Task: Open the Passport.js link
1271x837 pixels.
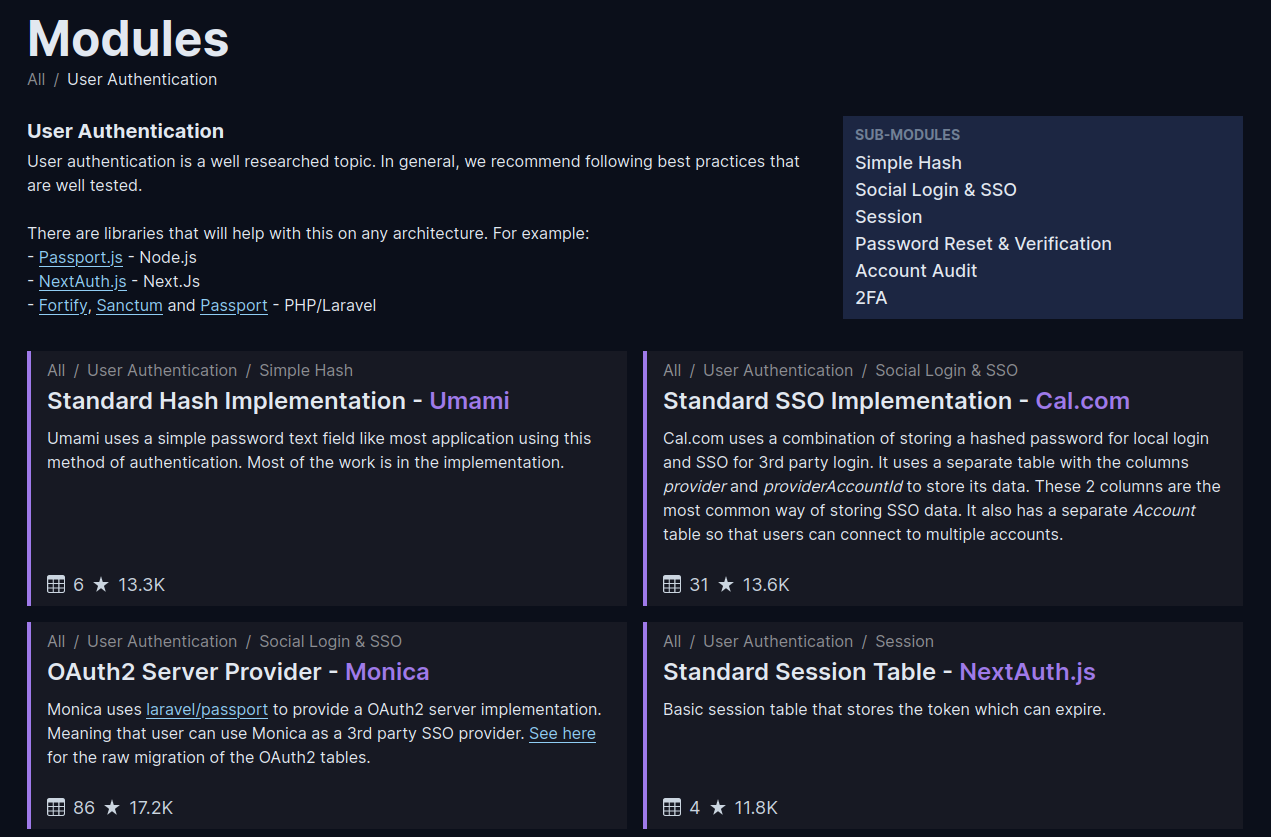Action: [x=81, y=257]
